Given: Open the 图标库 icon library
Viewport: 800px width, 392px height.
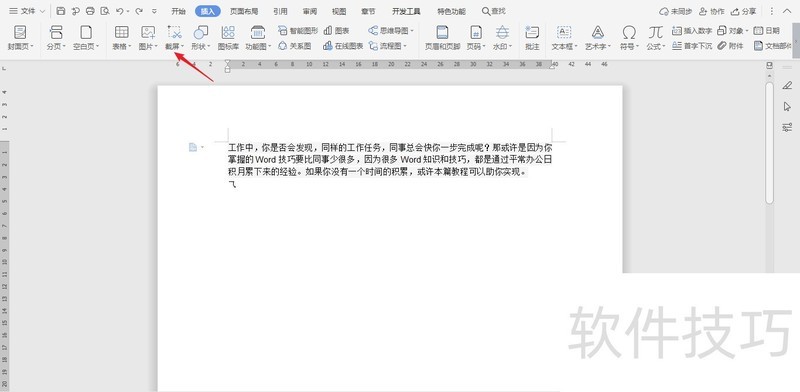Looking at the screenshot, I should [x=228, y=38].
